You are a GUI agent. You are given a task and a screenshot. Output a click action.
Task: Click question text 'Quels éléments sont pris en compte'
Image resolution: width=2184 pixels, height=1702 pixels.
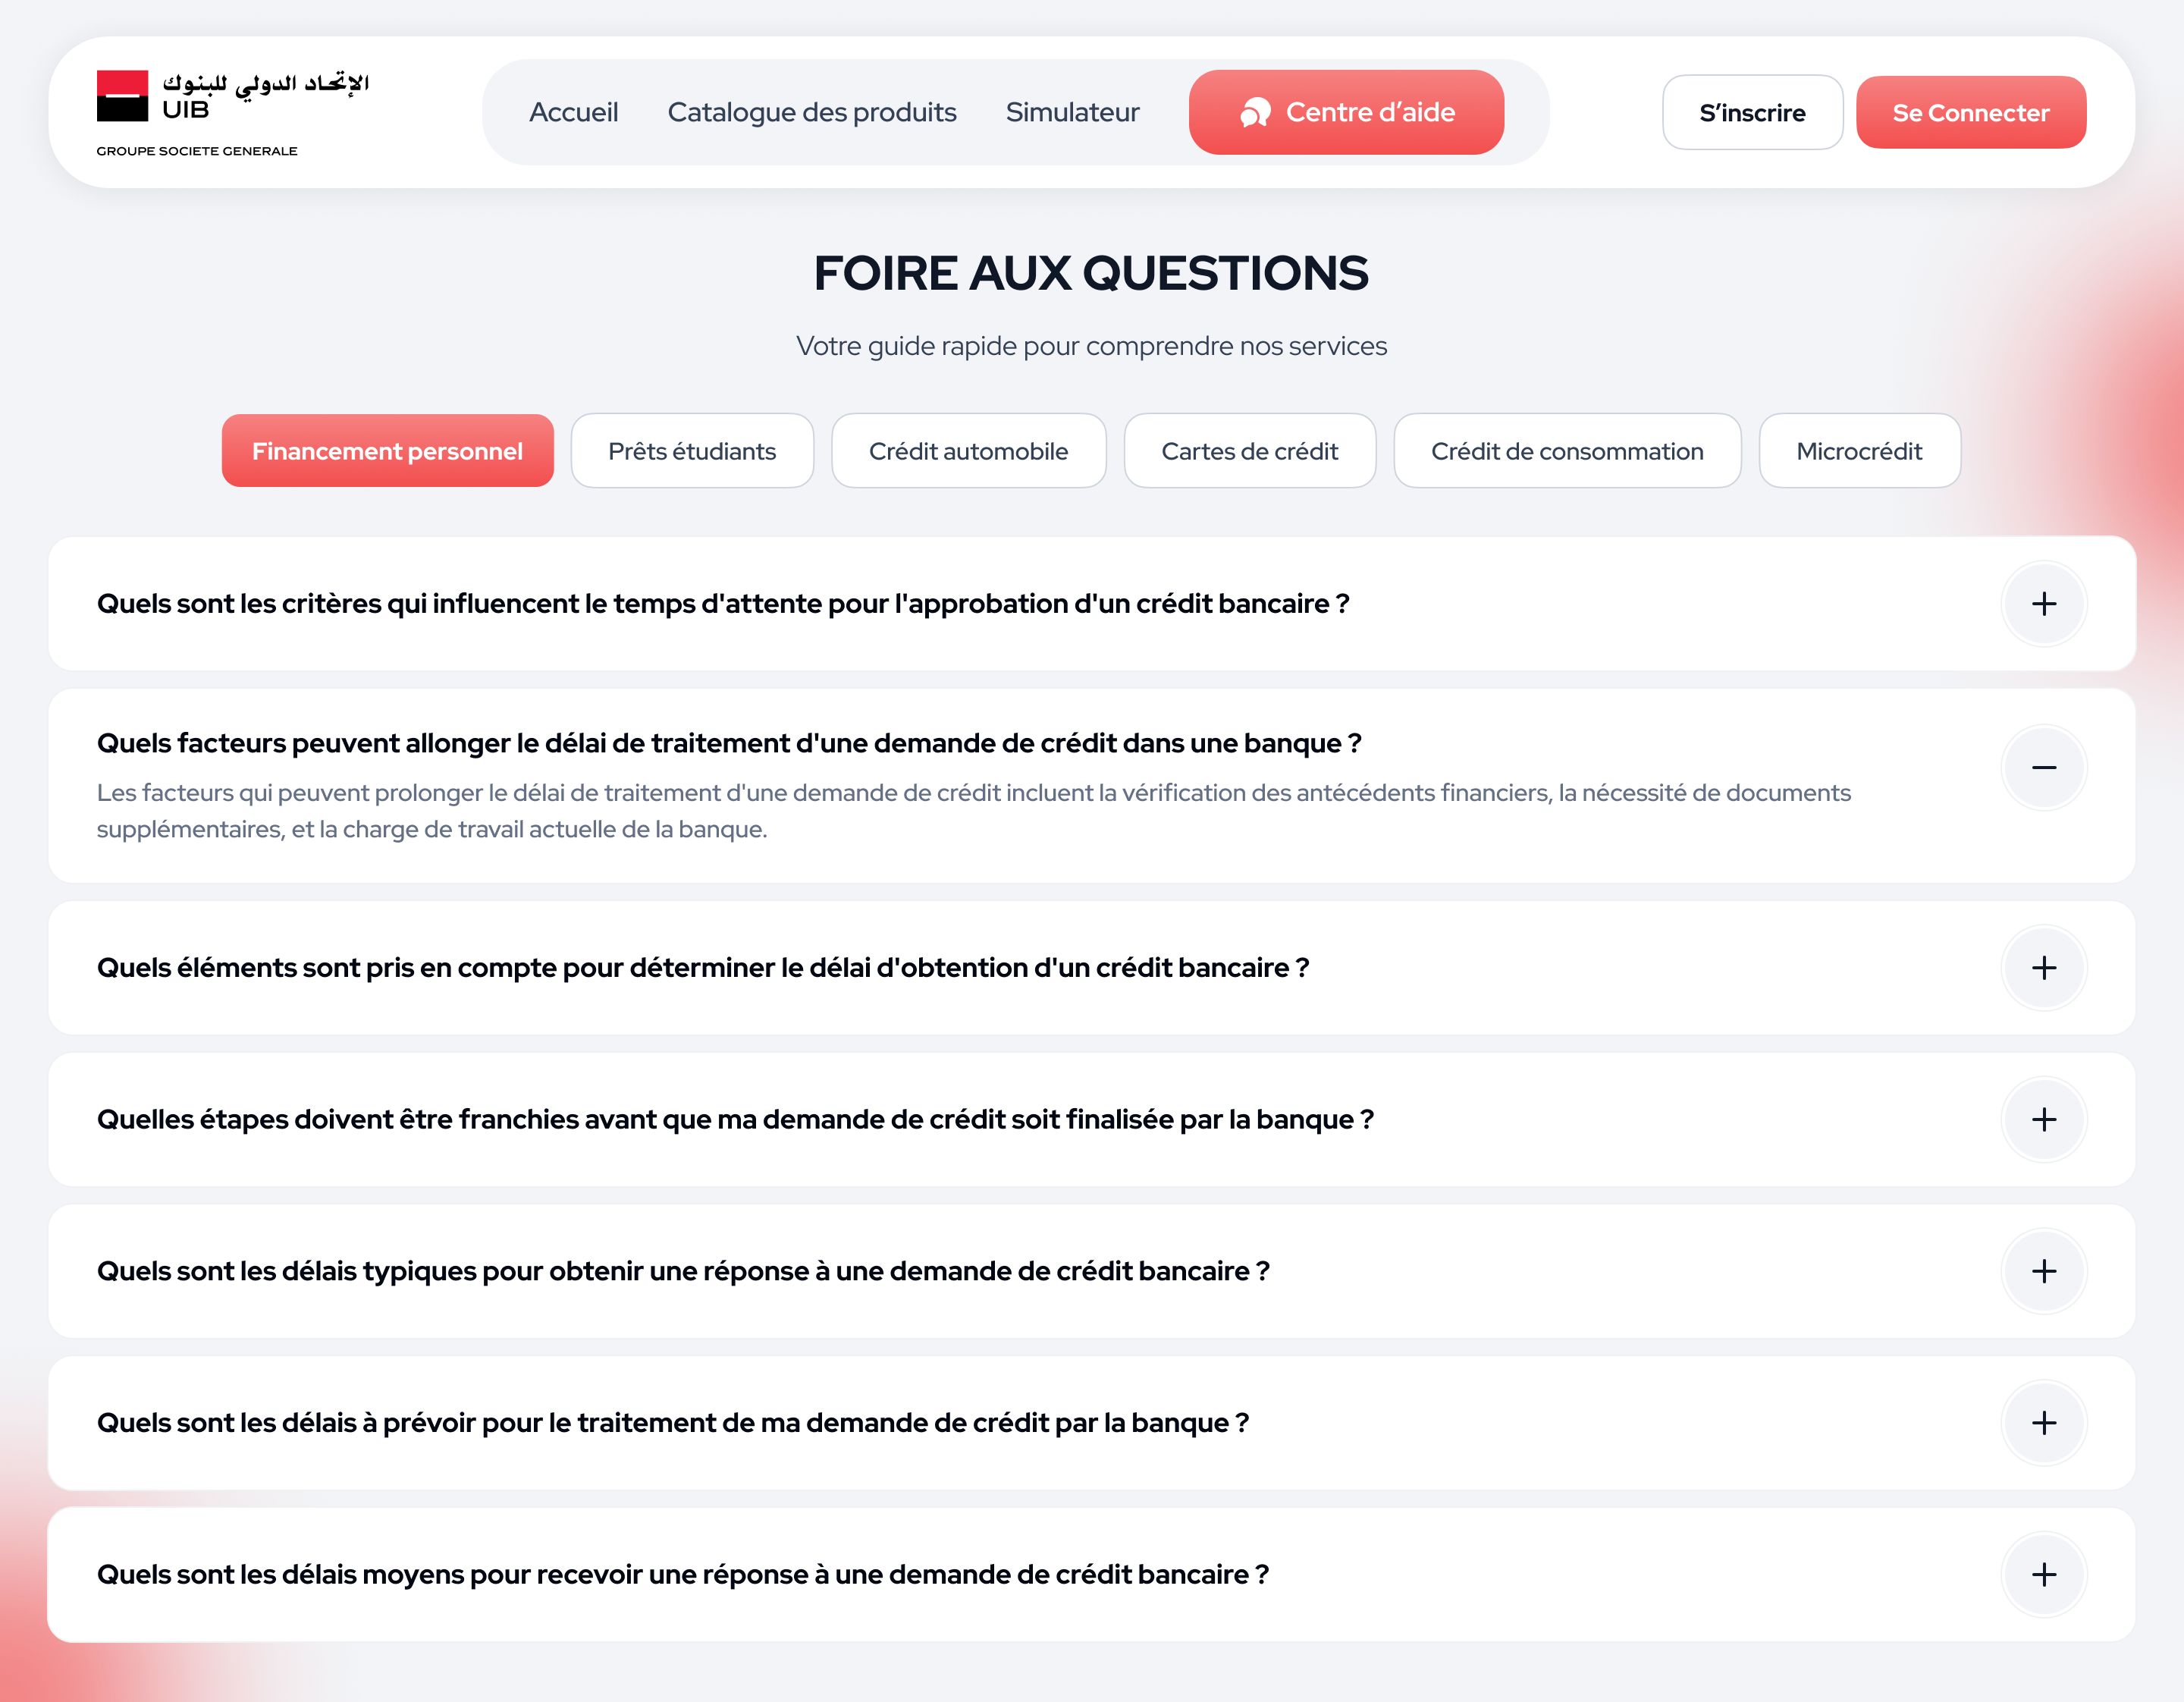[x=703, y=968]
